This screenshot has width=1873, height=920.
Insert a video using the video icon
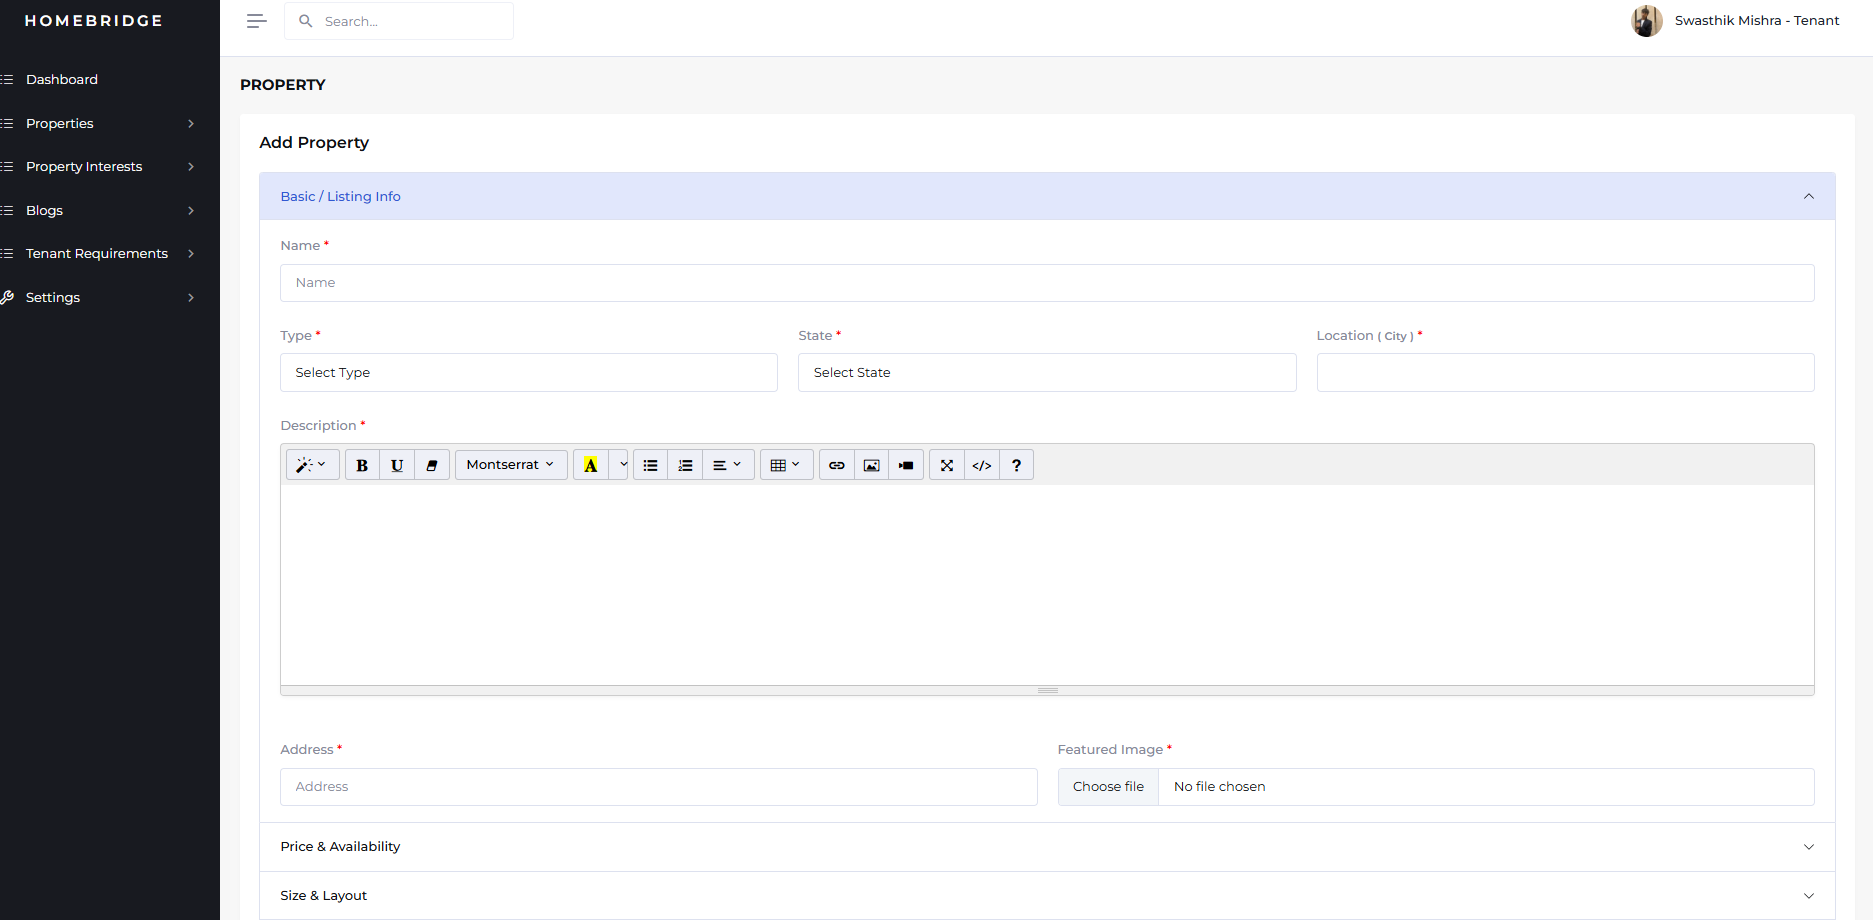(x=906, y=465)
